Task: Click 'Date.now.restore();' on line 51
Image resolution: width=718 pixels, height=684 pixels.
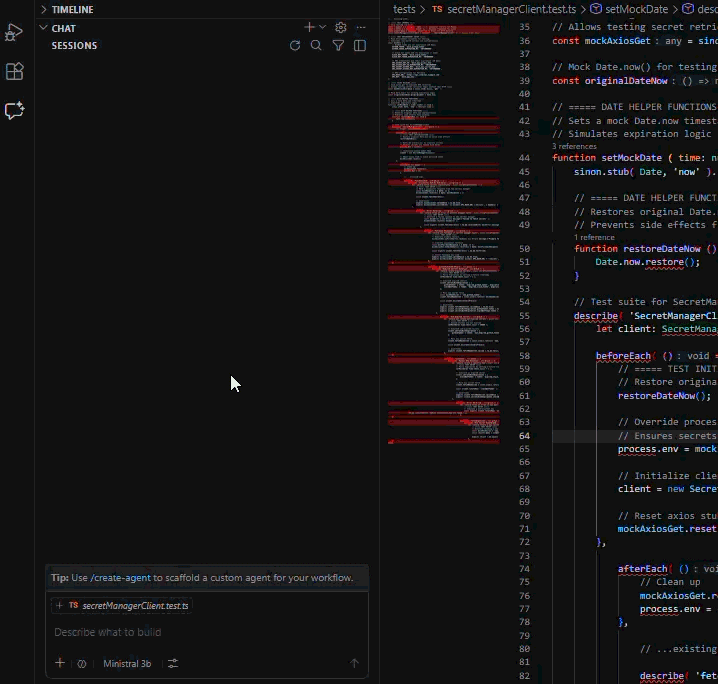Action: click(647, 262)
